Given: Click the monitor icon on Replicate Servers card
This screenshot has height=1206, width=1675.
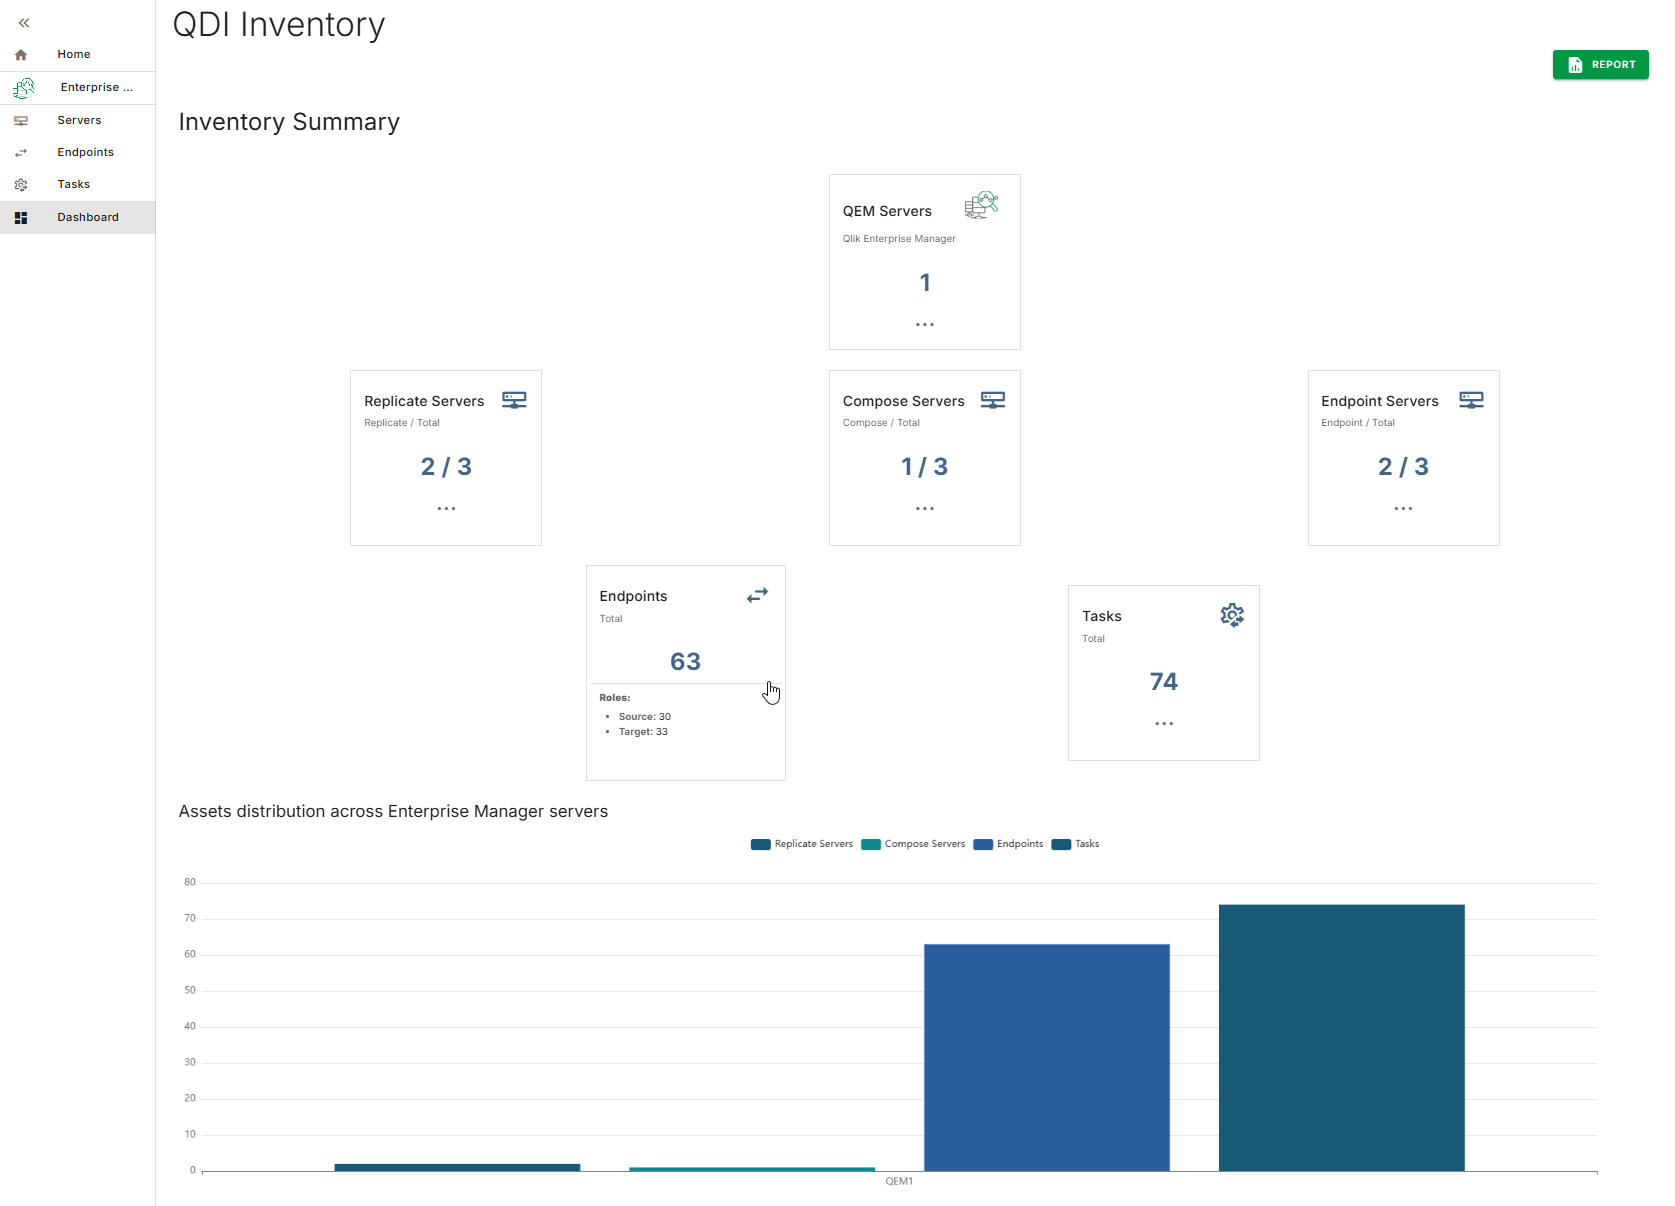Looking at the screenshot, I should click(x=514, y=400).
